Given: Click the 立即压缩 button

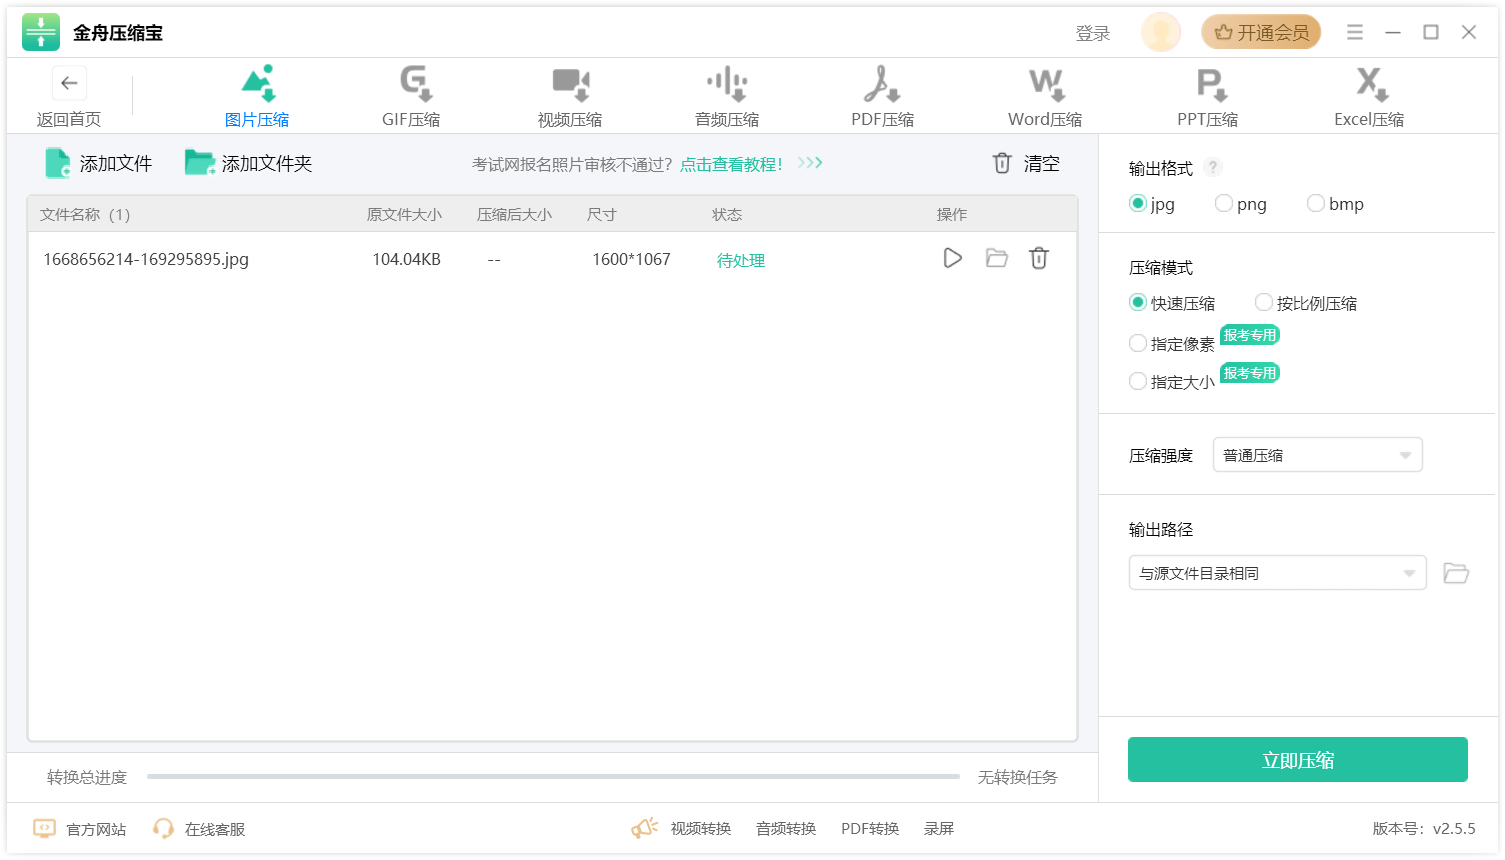Looking at the screenshot, I should [1297, 760].
